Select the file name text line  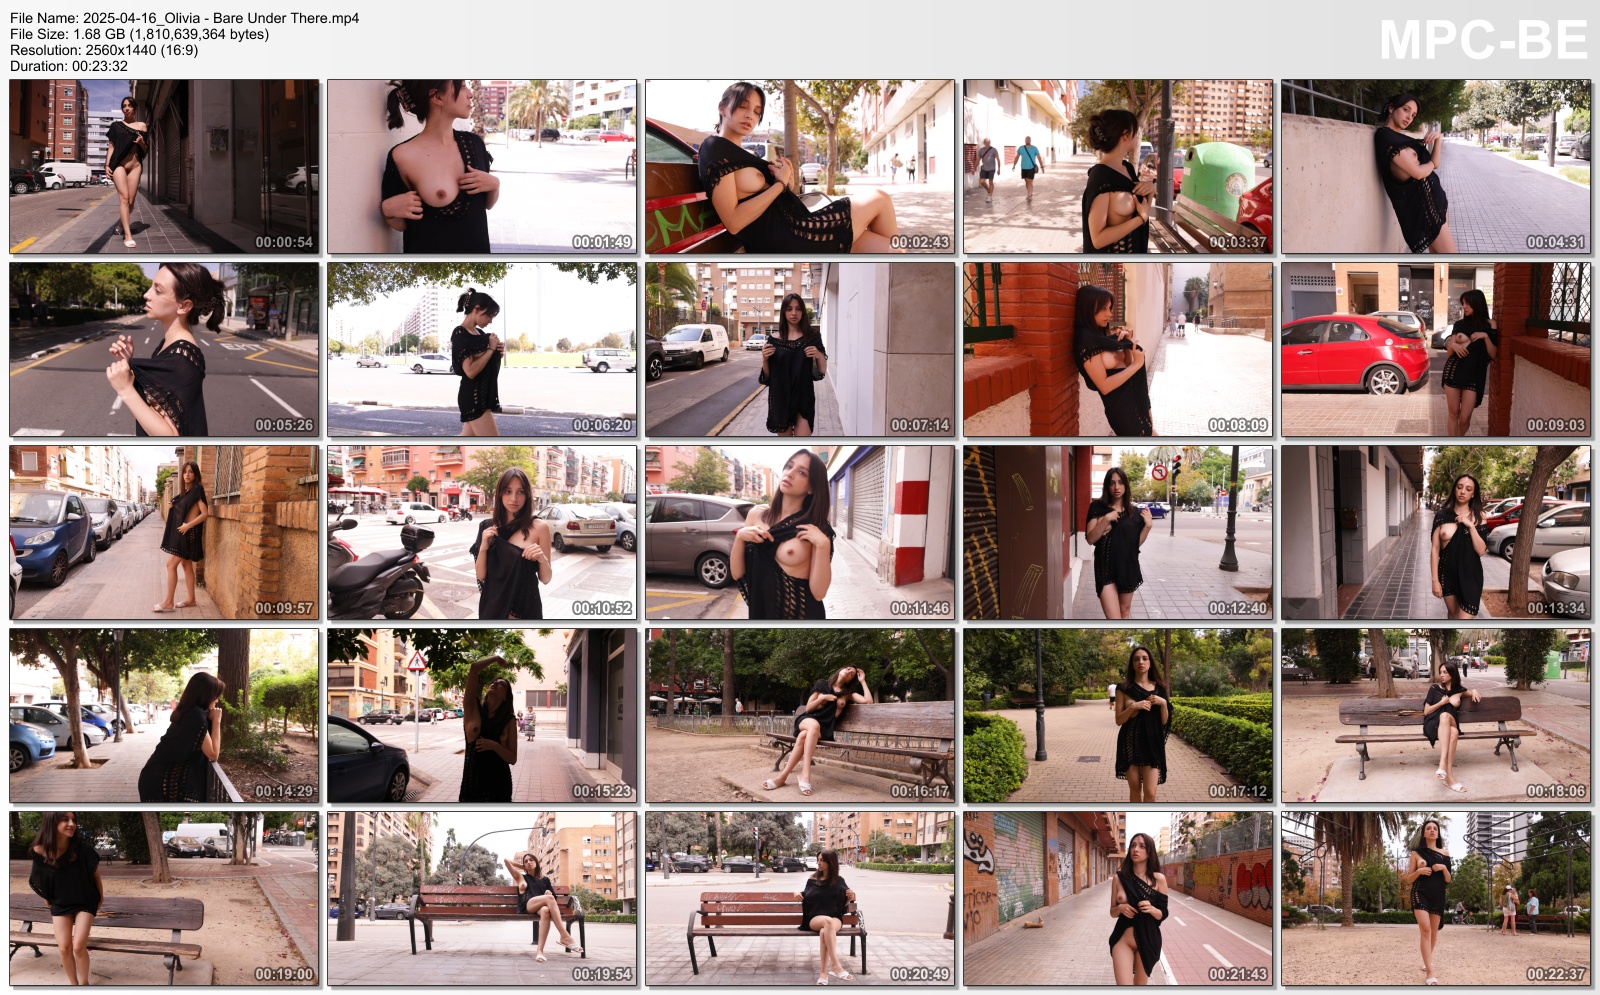click(x=185, y=18)
